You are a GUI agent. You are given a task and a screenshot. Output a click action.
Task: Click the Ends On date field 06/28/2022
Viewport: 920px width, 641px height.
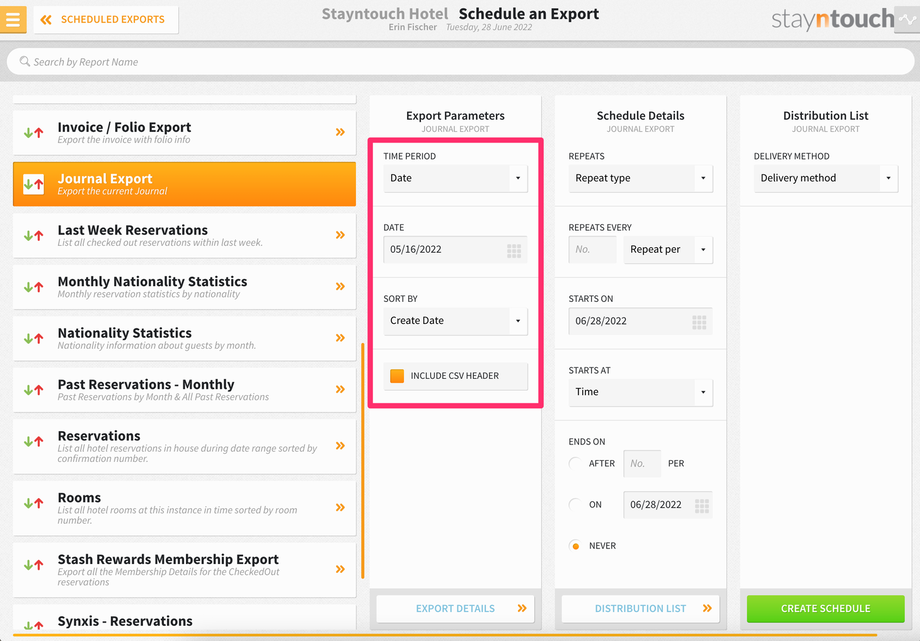[668, 505]
